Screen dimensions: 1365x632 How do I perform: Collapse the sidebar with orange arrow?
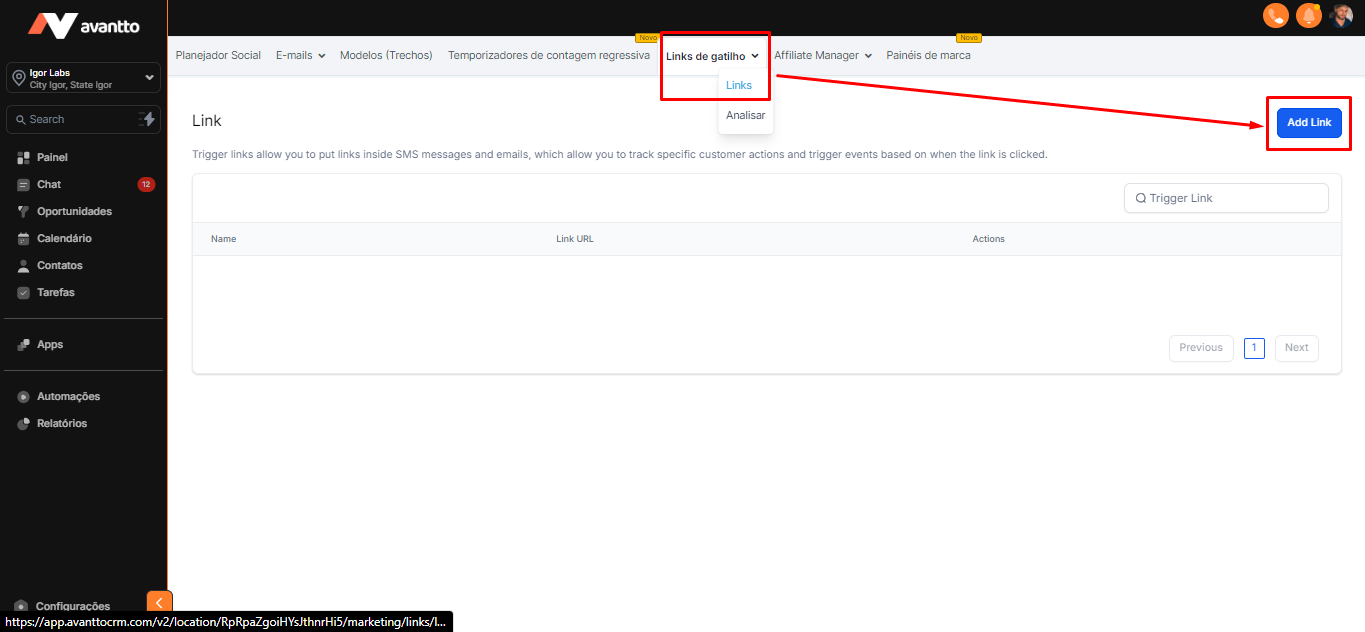pos(160,602)
